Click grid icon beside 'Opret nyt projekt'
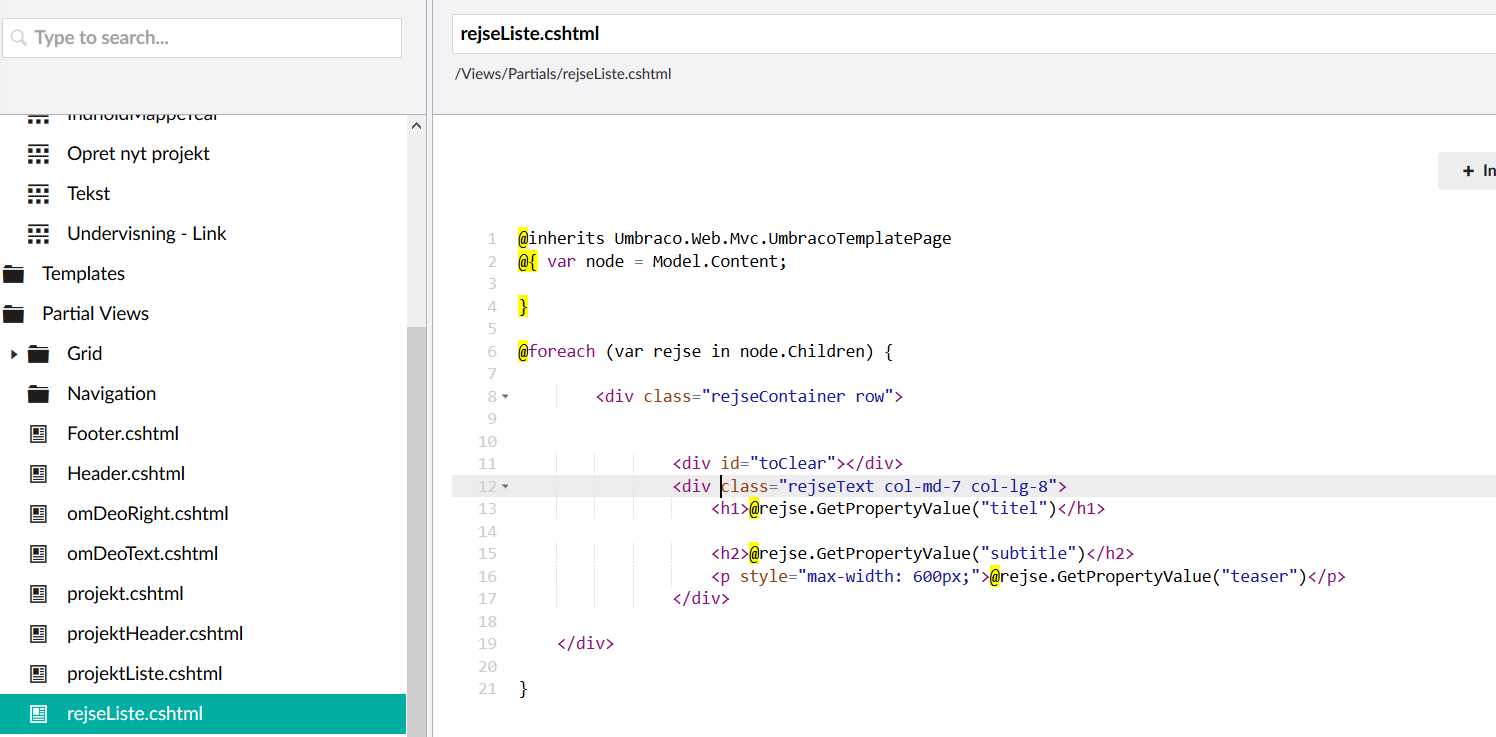Image resolution: width=1496 pixels, height=737 pixels. [x=38, y=154]
